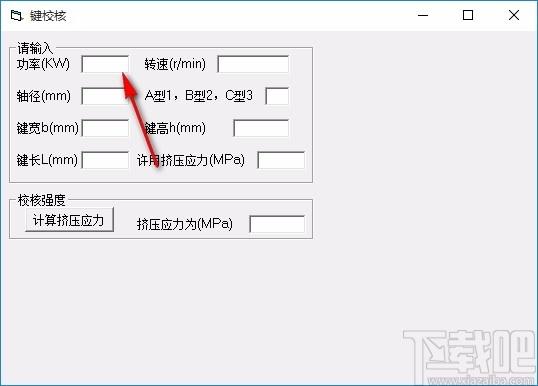Image resolution: width=538 pixels, height=386 pixels.
Task: Click the 键宽b(mm) label
Action: [48, 128]
